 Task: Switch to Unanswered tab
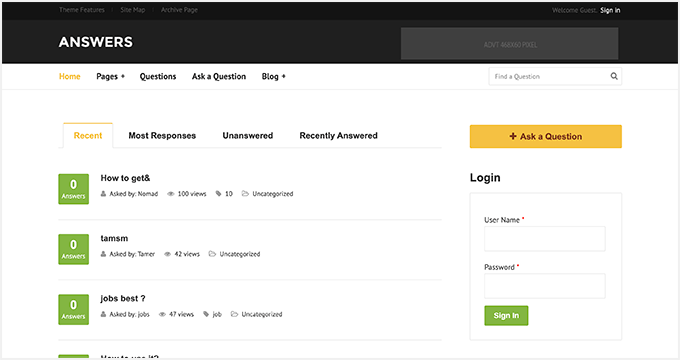(x=248, y=135)
